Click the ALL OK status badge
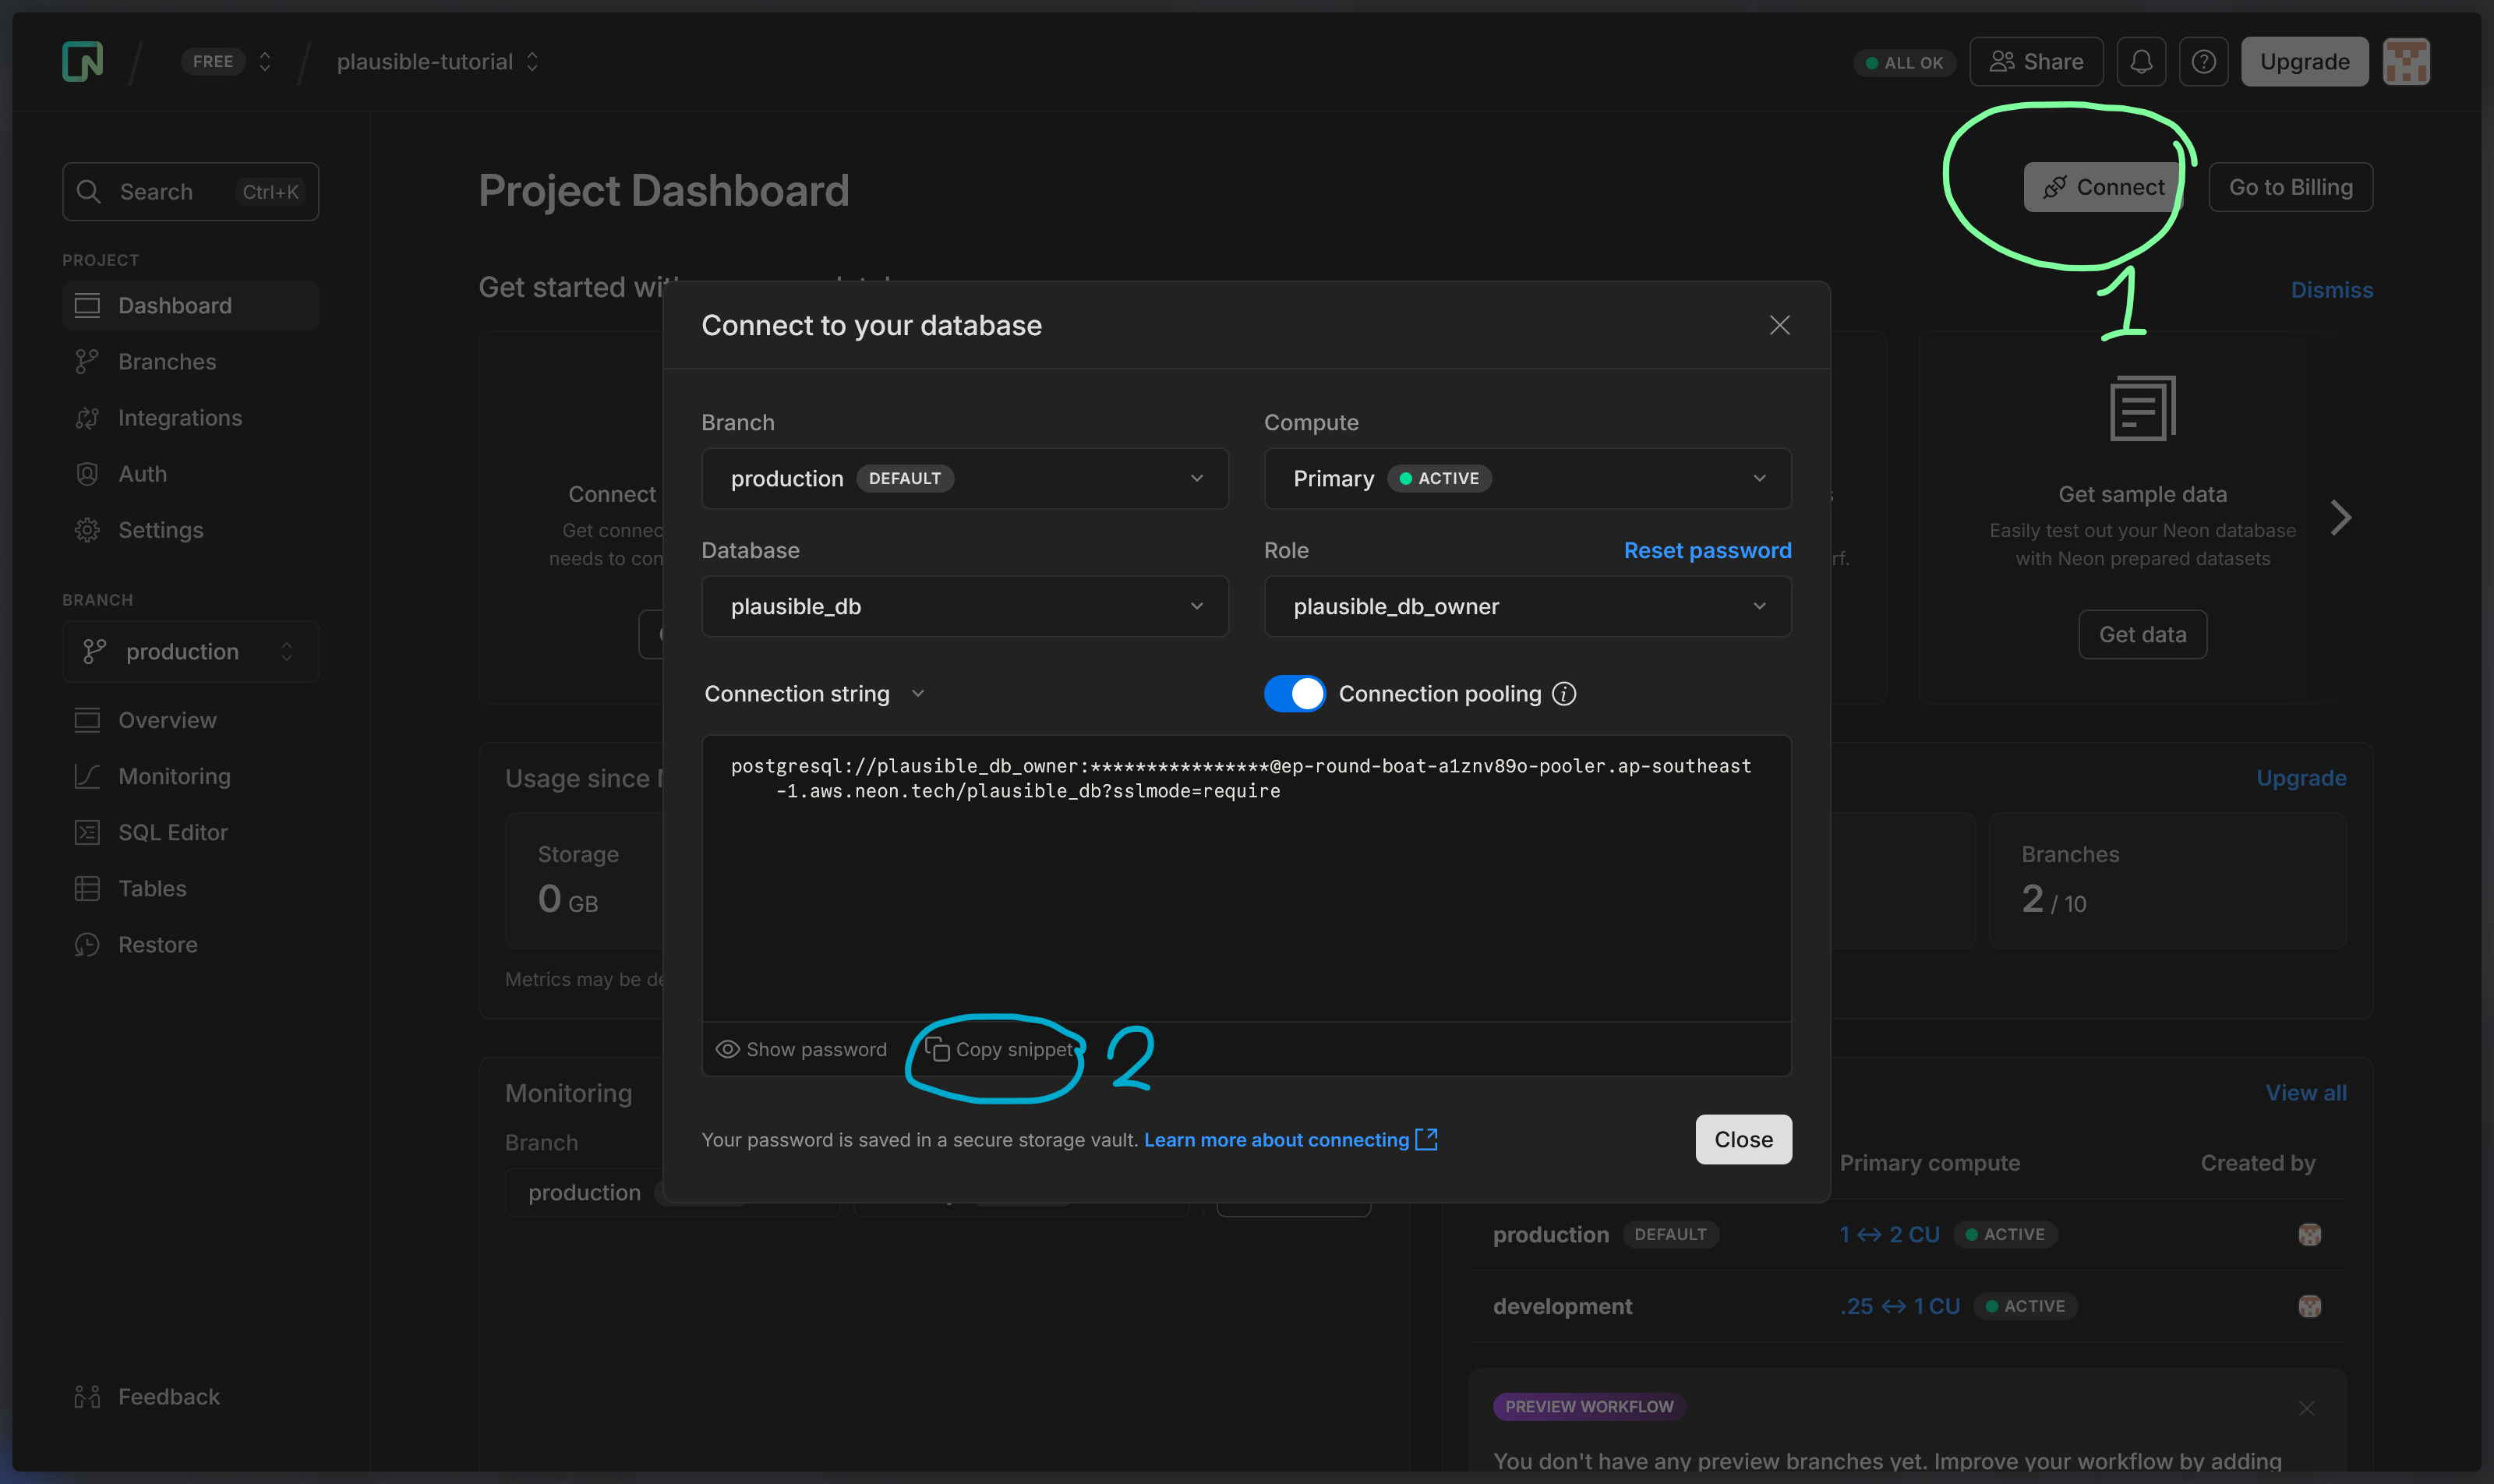This screenshot has width=2494, height=1484. pyautogui.click(x=1904, y=62)
